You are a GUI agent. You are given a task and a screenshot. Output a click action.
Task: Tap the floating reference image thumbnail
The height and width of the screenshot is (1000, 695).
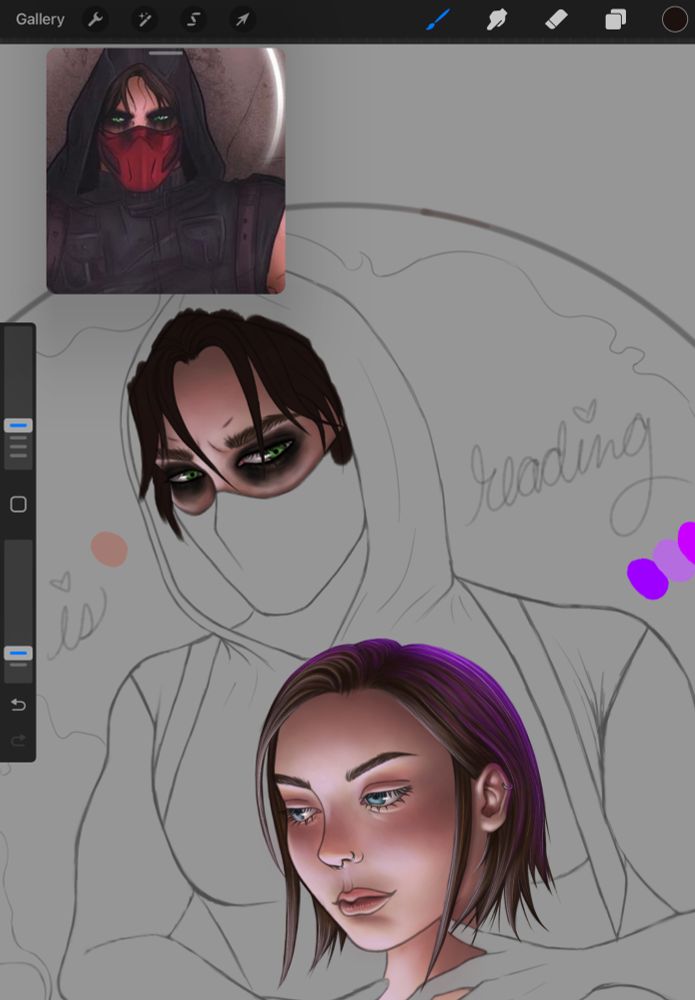[x=166, y=171]
